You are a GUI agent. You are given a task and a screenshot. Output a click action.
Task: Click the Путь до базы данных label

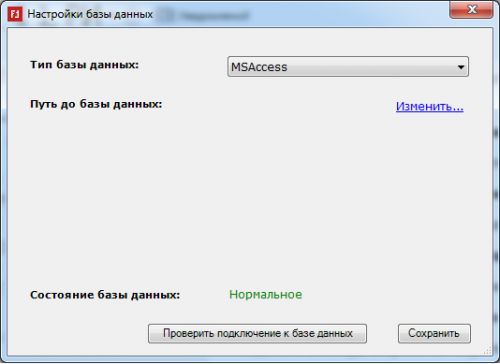click(x=96, y=104)
